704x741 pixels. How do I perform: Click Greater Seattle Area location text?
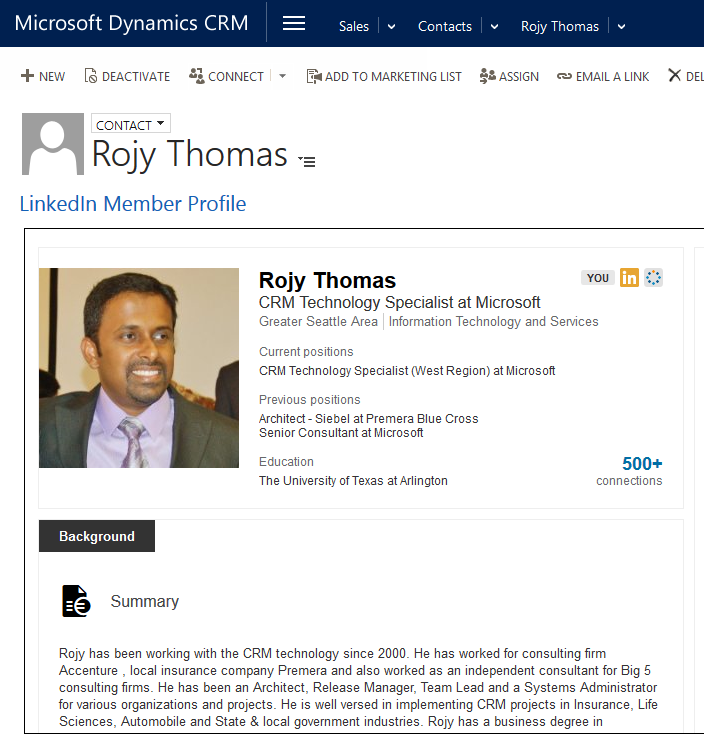(318, 321)
